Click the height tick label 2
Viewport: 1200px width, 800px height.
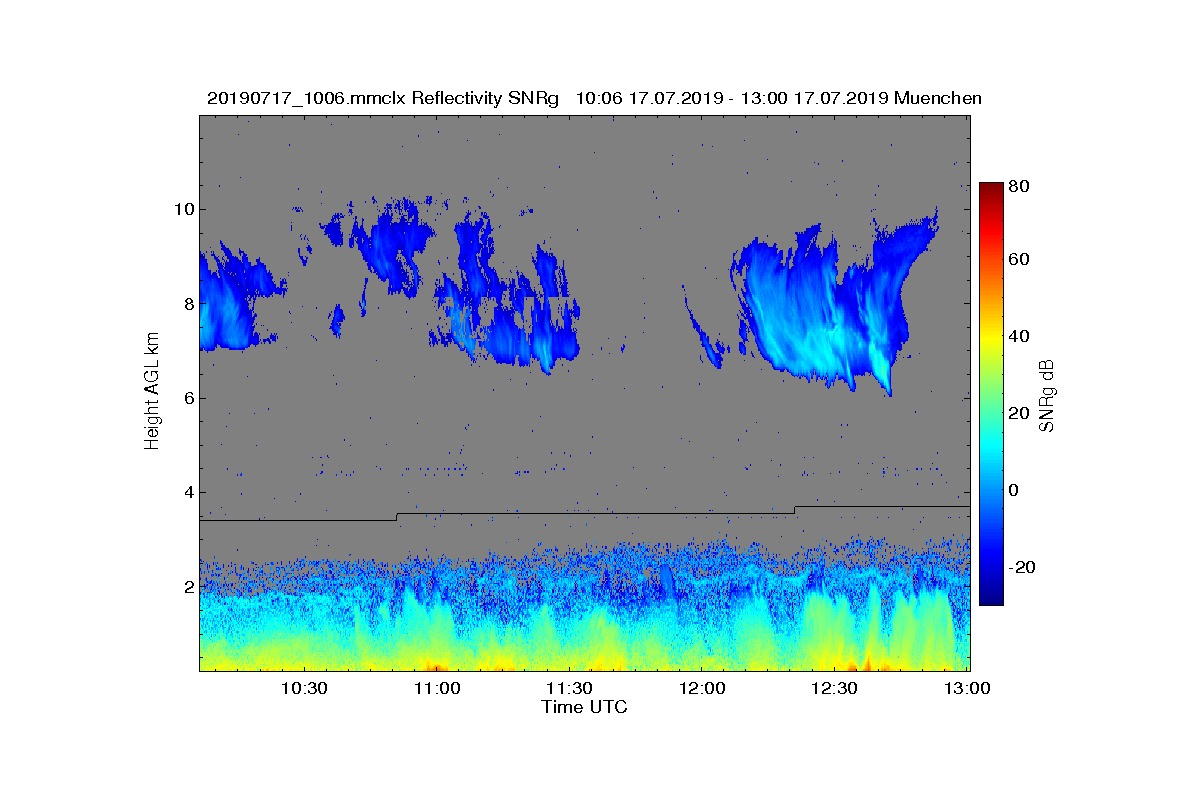click(x=187, y=586)
